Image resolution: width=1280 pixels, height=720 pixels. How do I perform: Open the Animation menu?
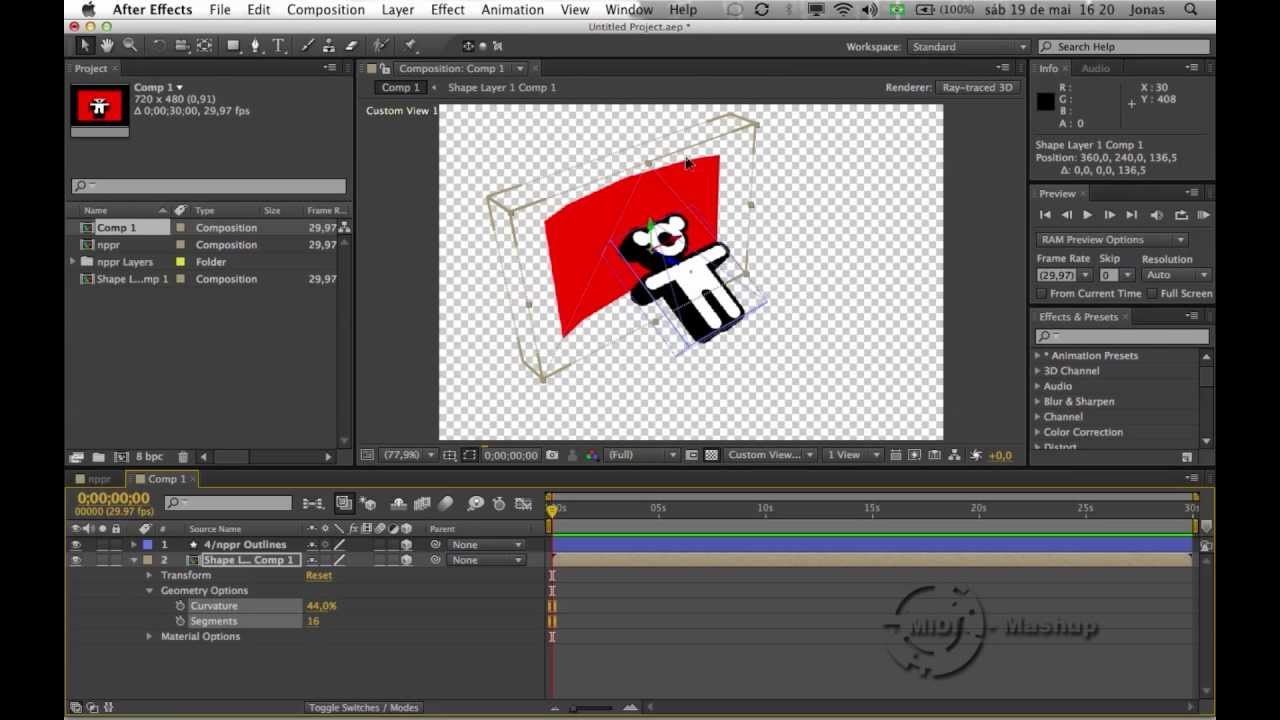(x=512, y=10)
